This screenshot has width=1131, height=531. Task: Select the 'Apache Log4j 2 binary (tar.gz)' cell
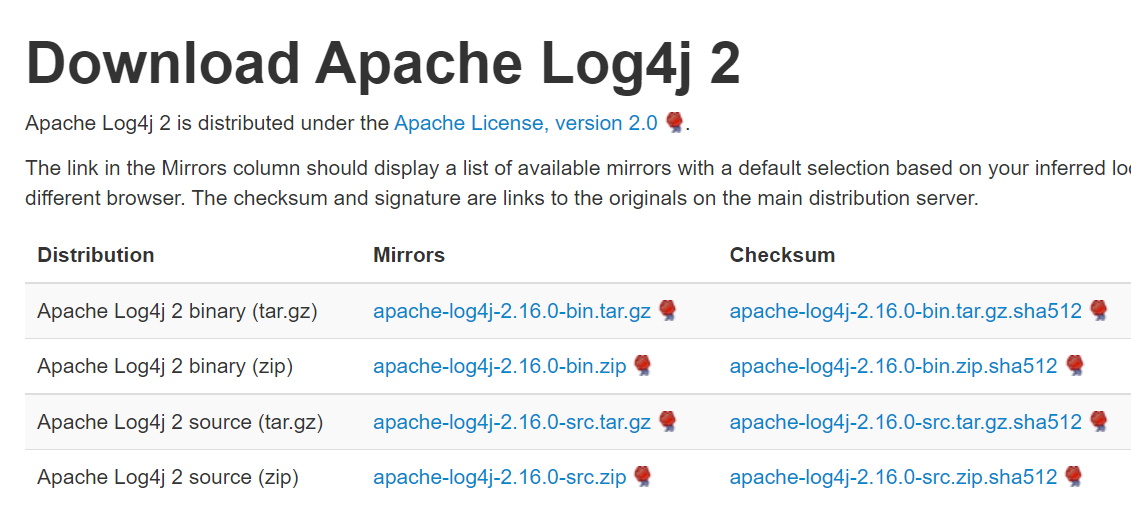point(177,311)
